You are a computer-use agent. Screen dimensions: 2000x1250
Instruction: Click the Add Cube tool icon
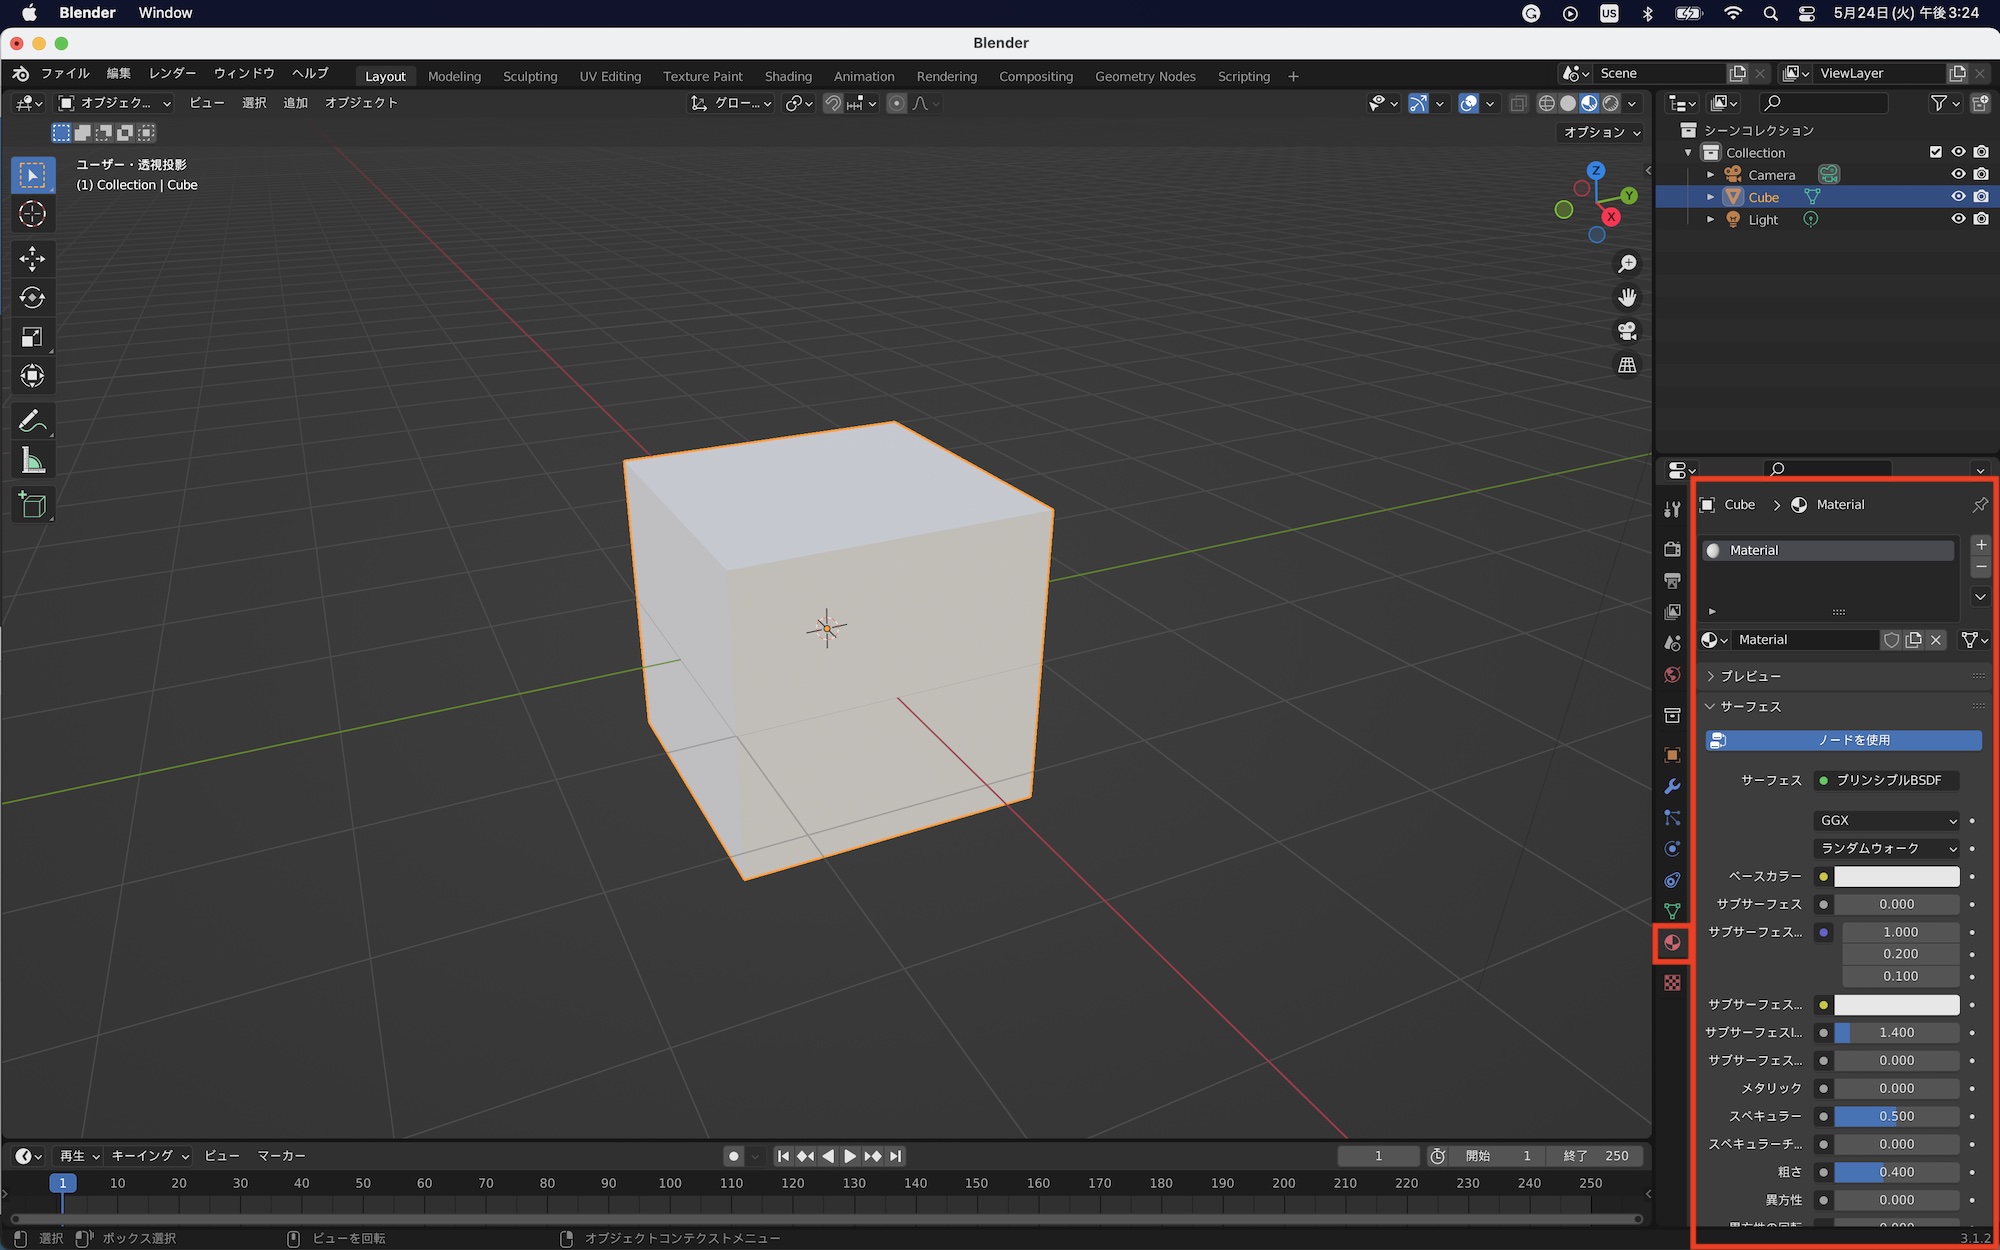(x=32, y=505)
